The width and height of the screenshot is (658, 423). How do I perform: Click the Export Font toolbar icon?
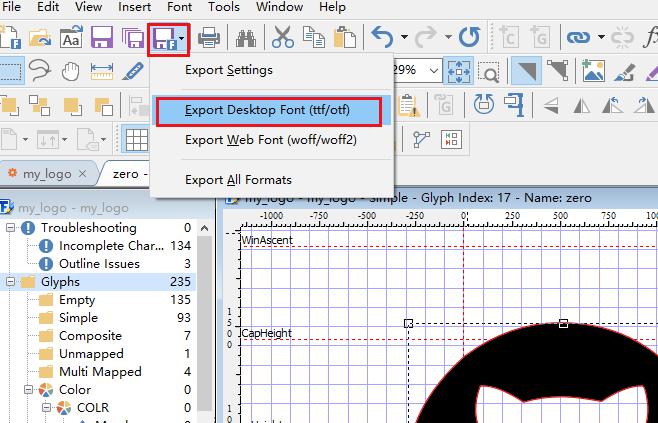(x=164, y=38)
